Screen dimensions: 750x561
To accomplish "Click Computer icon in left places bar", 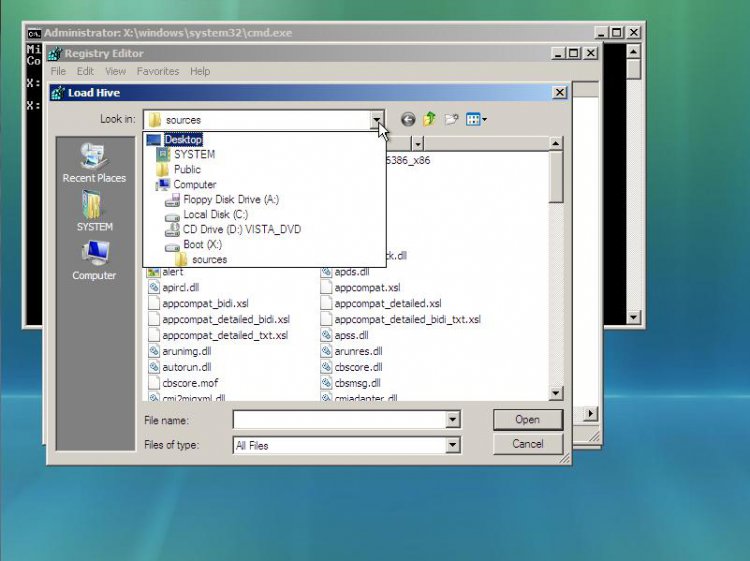I will 94,261.
